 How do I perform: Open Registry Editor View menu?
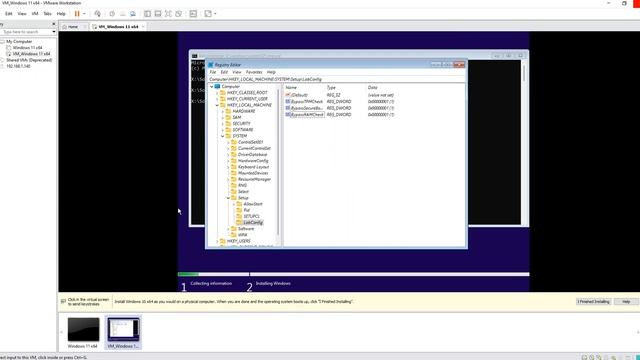237,72
